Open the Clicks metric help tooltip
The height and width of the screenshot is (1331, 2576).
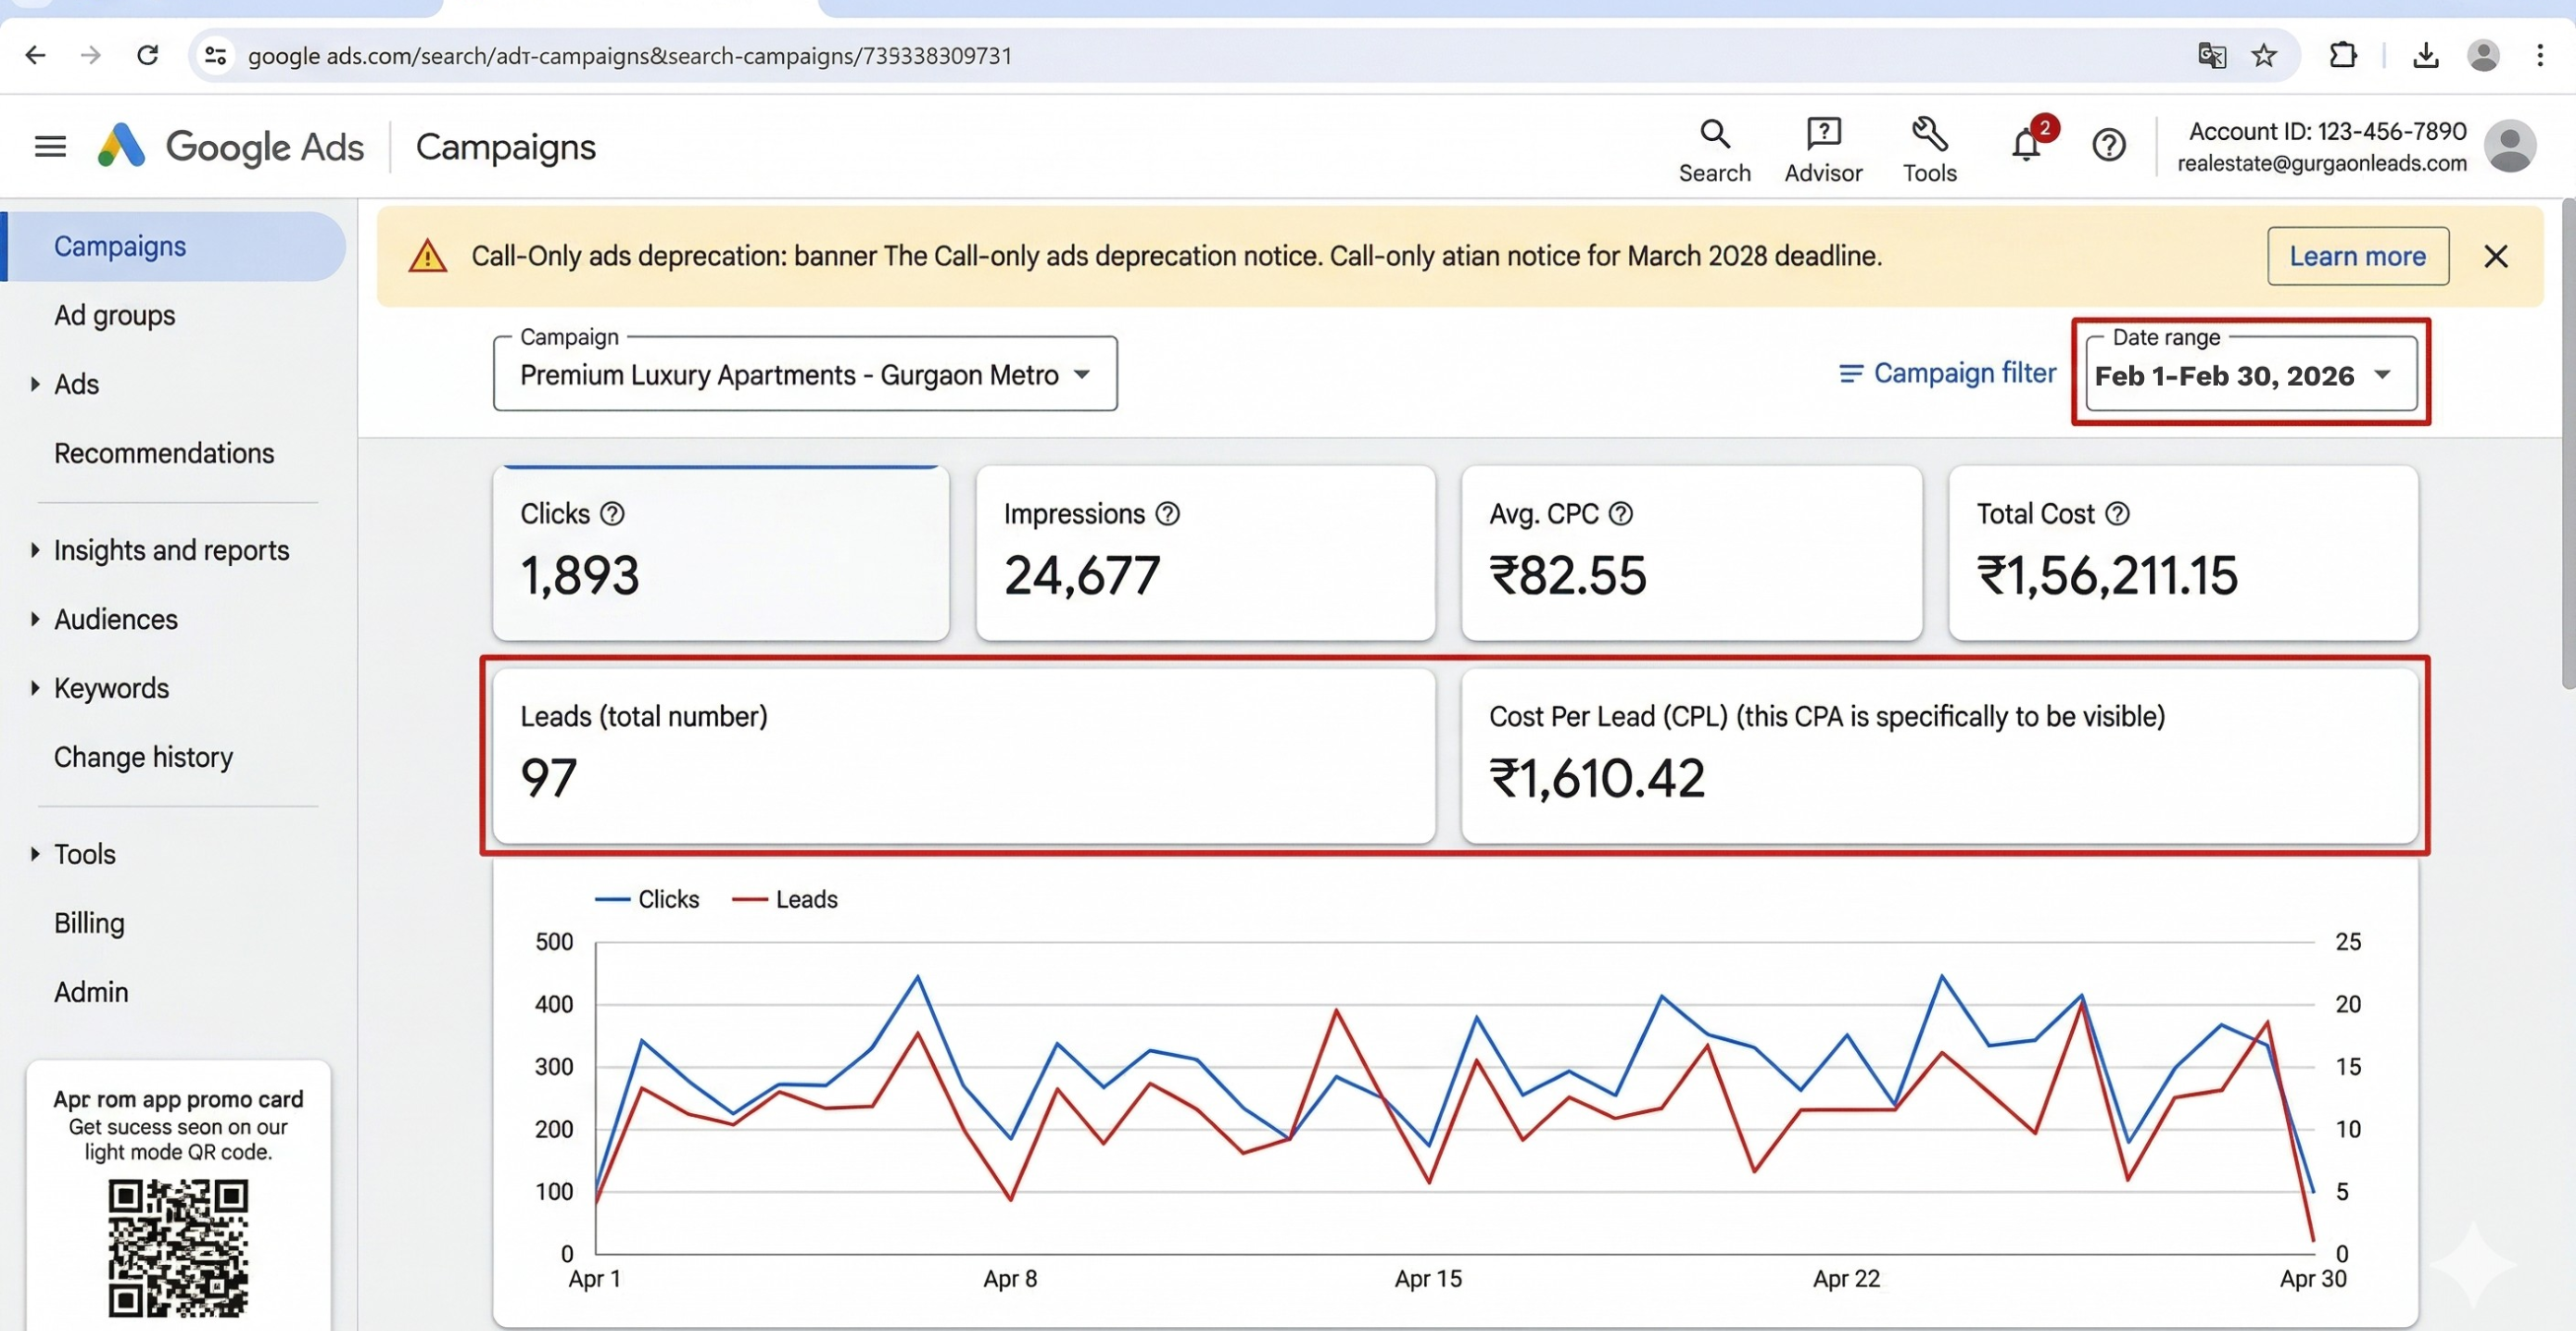pos(612,513)
